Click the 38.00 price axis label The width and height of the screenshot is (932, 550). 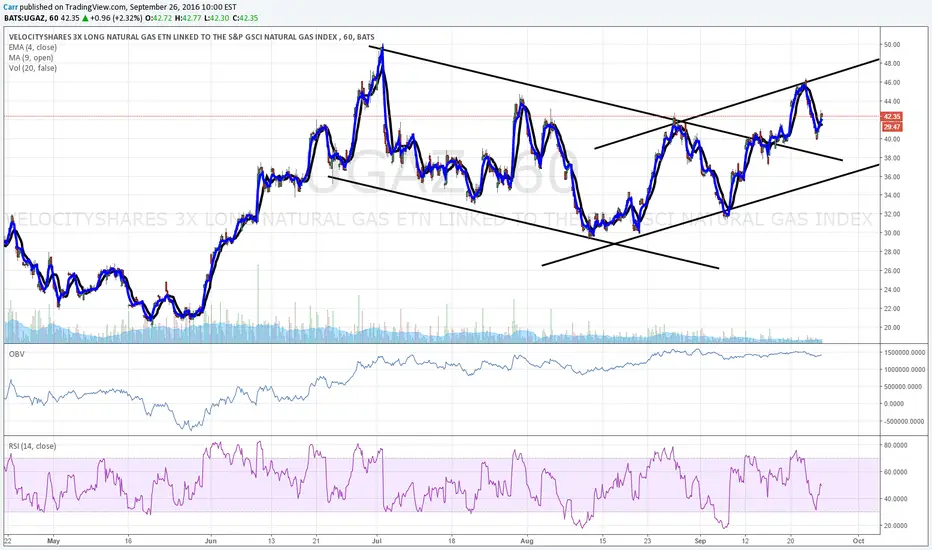click(892, 158)
